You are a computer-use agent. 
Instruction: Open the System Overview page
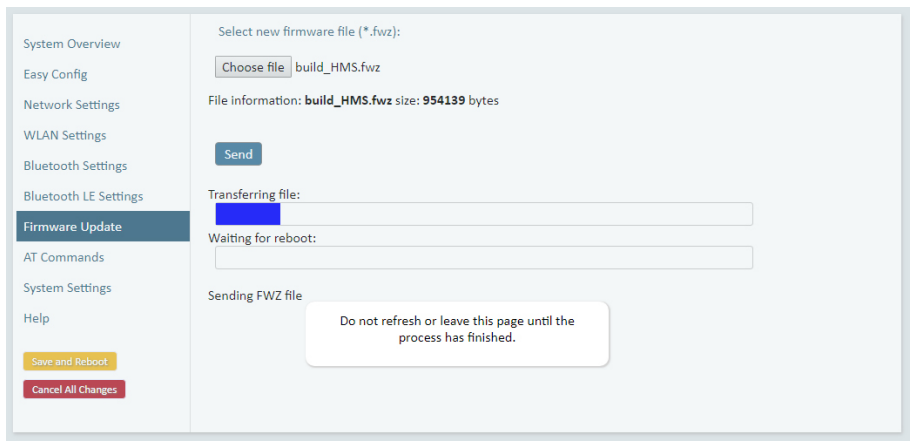pos(72,44)
